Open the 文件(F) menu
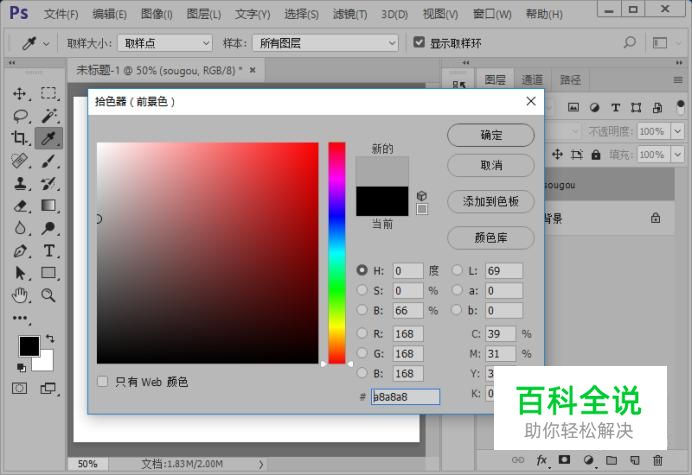 coord(61,14)
